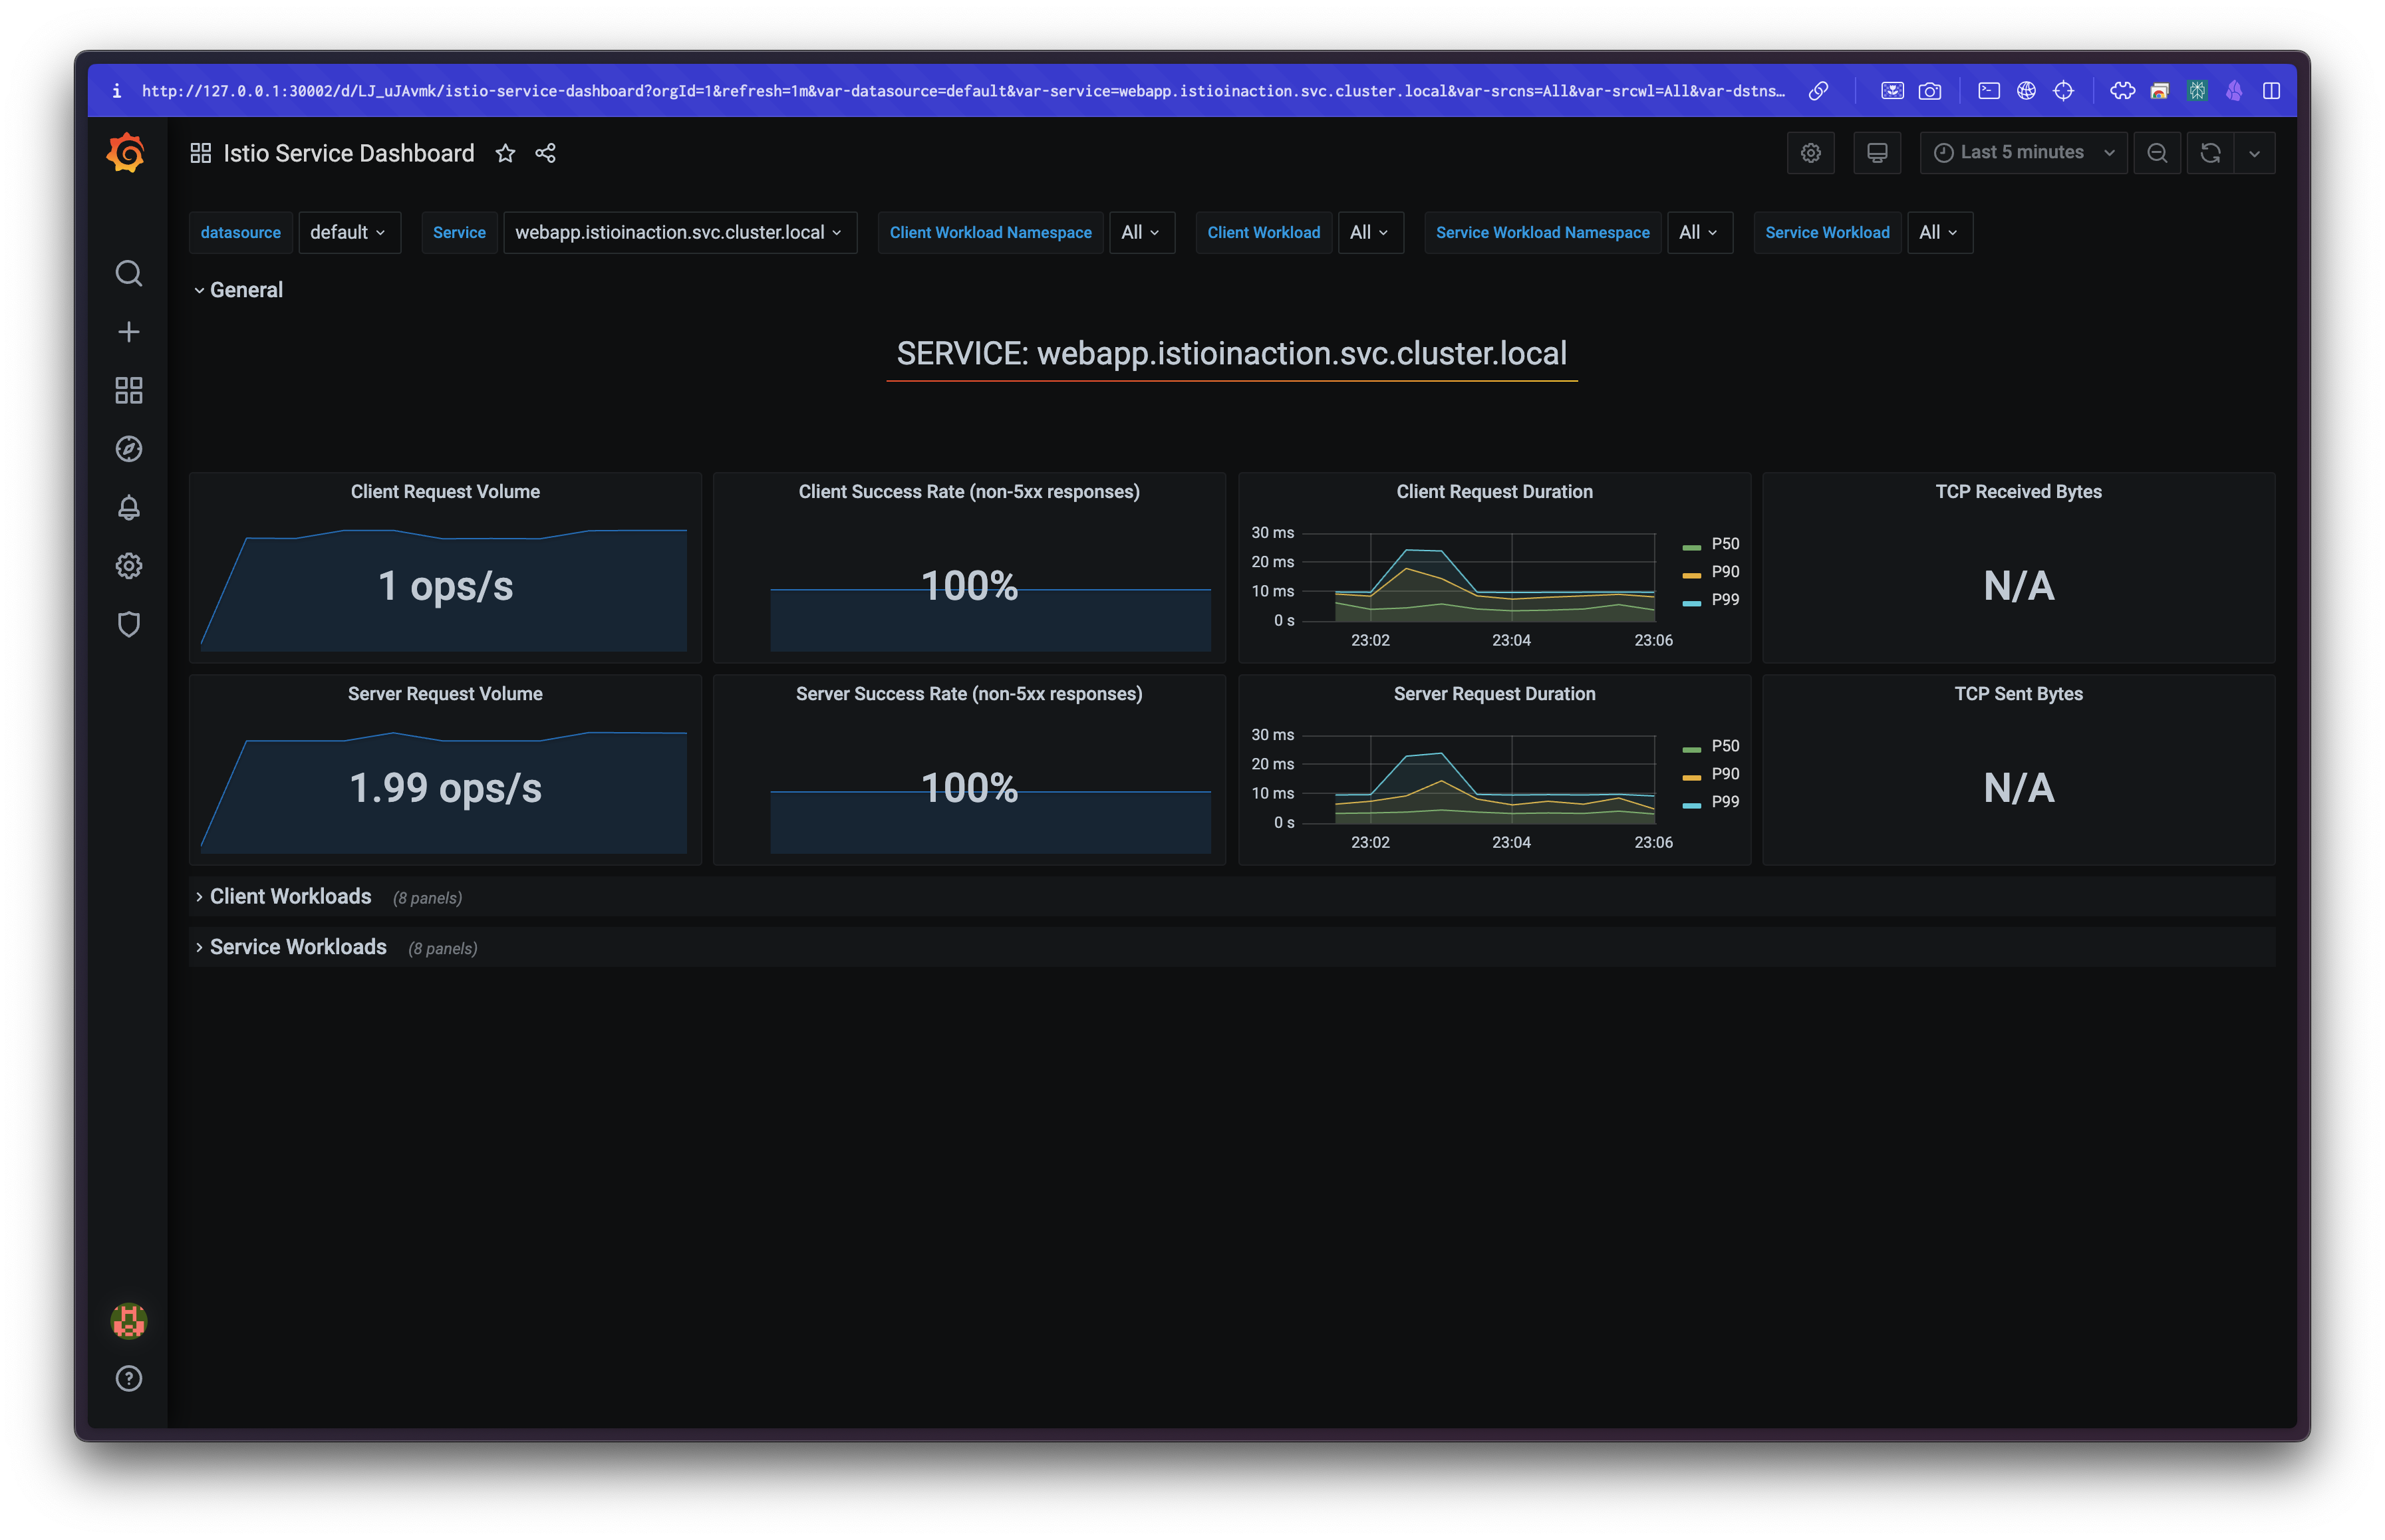Image resolution: width=2385 pixels, height=1540 pixels.
Task: Click the teal moth extension icon
Action: coord(2196,91)
